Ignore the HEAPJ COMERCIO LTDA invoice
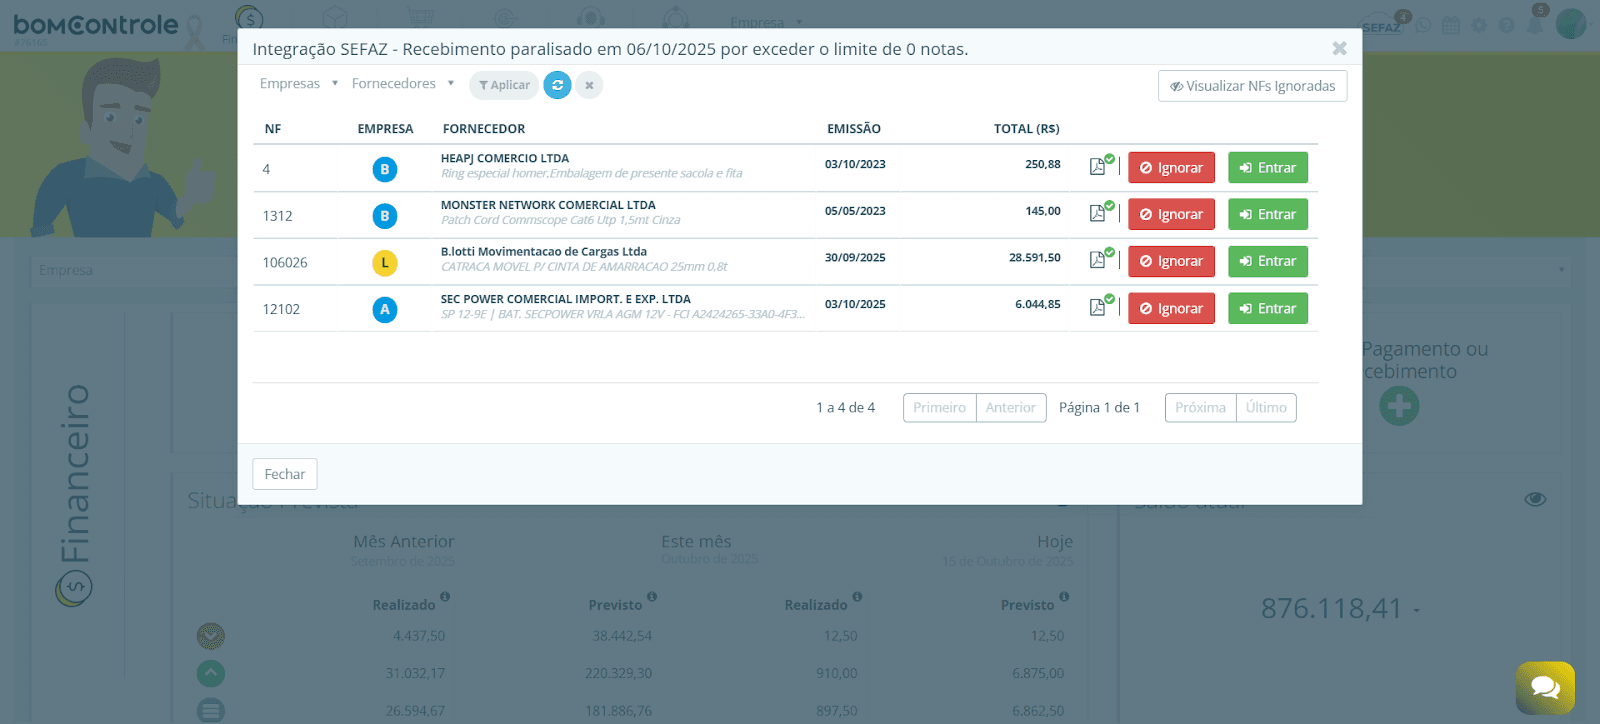The width and height of the screenshot is (1600, 724). tap(1171, 167)
